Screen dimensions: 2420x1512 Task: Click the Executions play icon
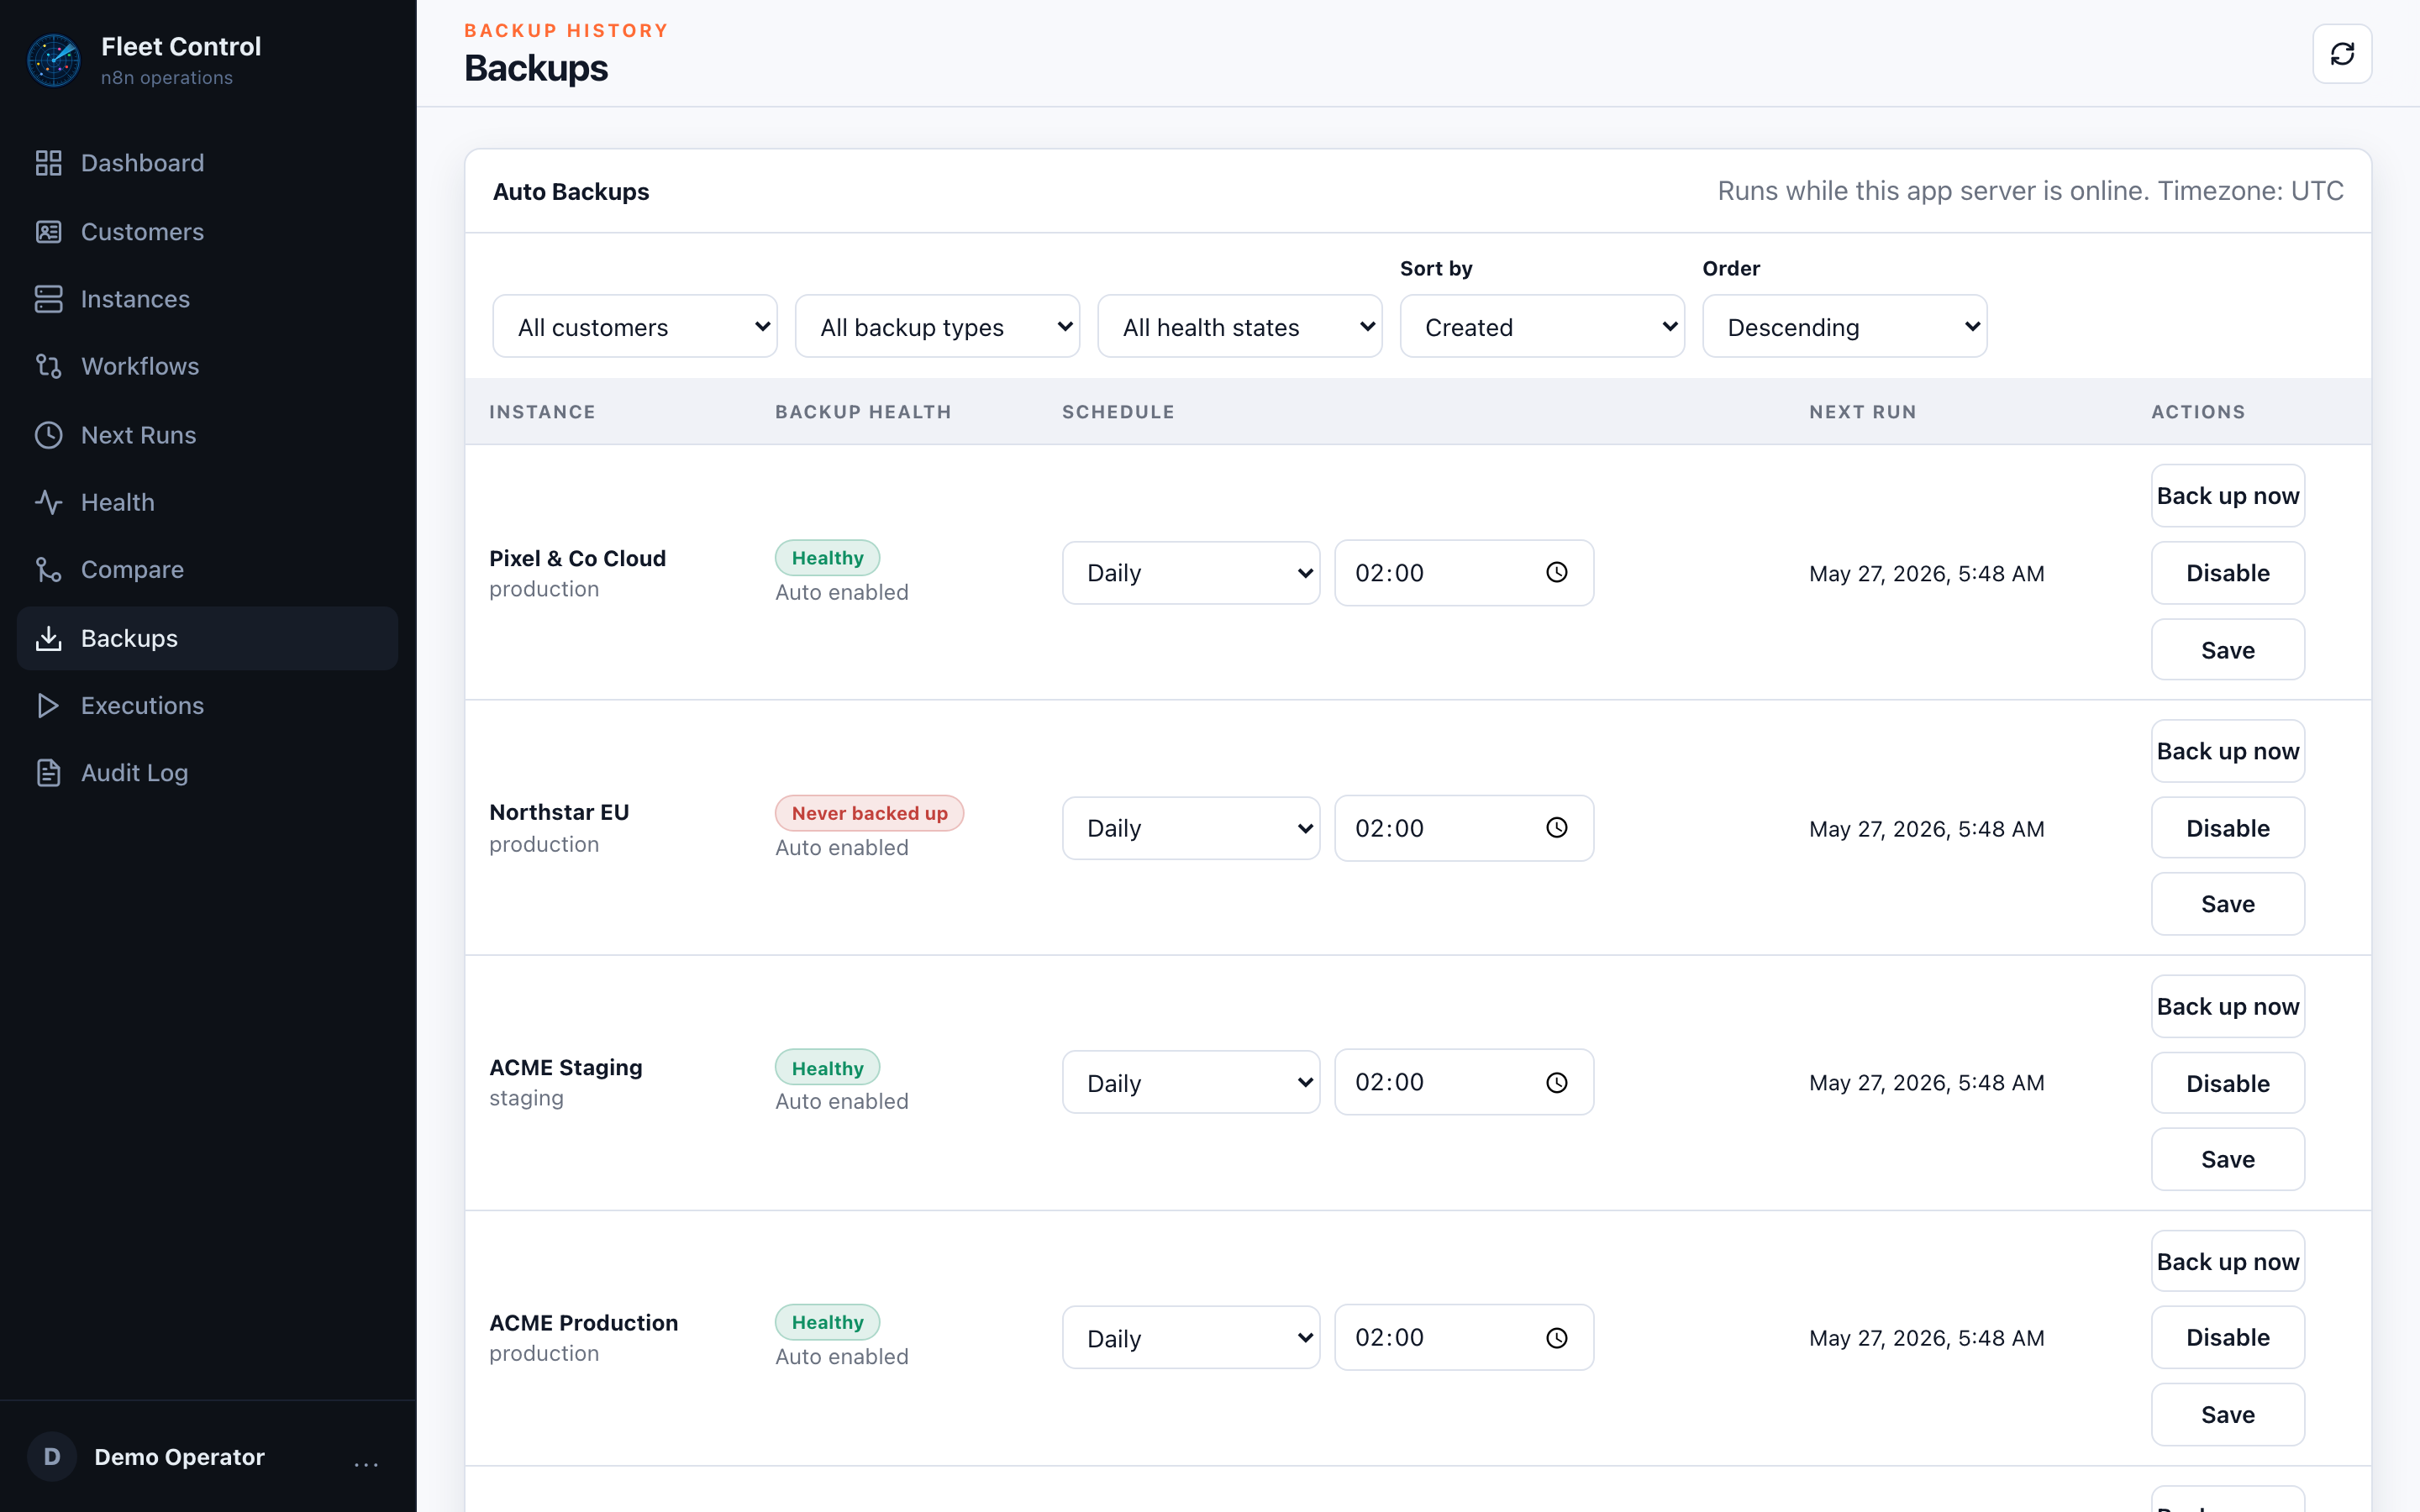pyautogui.click(x=48, y=705)
